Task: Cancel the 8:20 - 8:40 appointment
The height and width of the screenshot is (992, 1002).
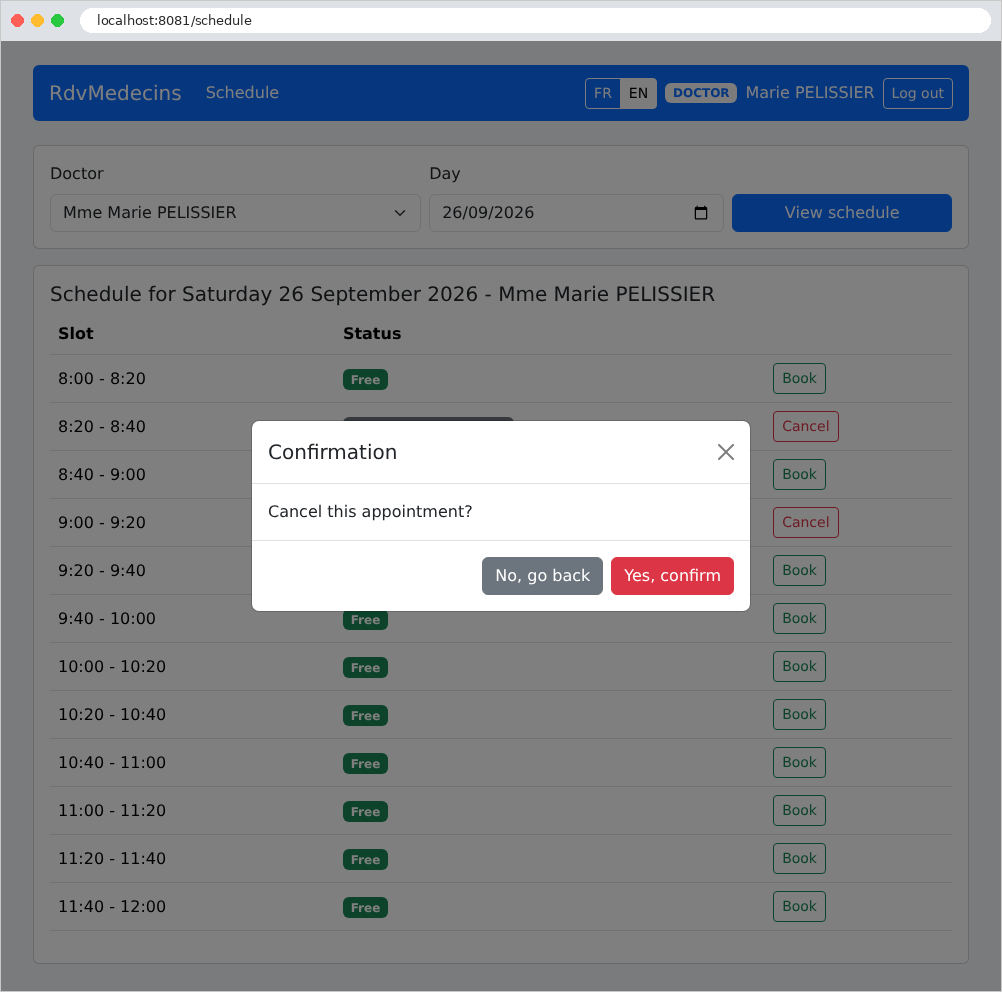Action: point(806,426)
